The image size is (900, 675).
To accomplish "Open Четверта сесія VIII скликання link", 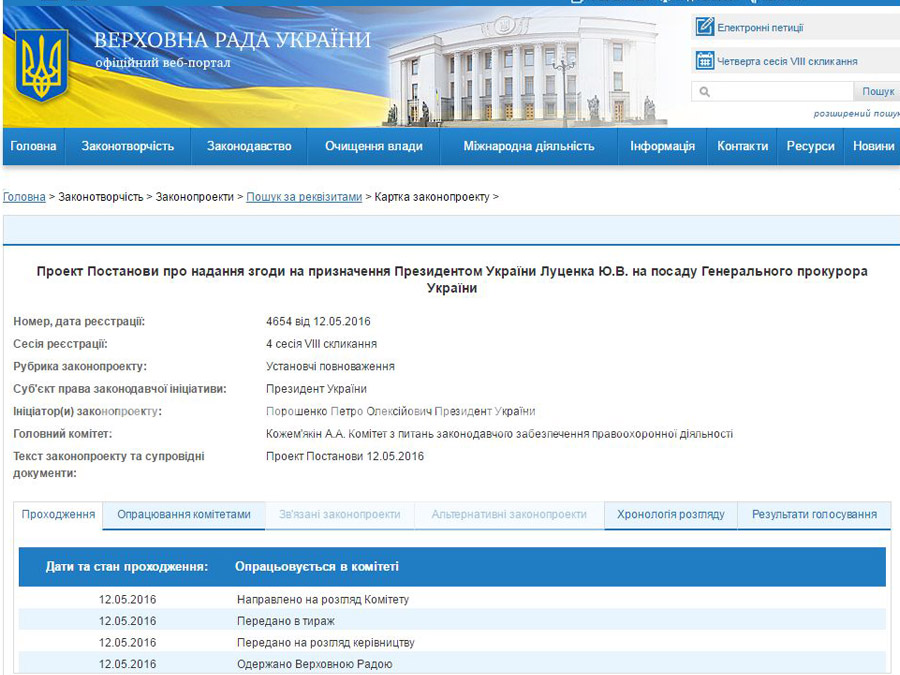I will tap(787, 61).
